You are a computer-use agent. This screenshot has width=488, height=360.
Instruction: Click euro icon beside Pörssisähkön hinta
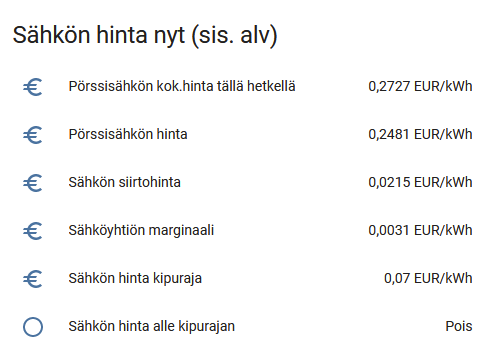[33, 135]
